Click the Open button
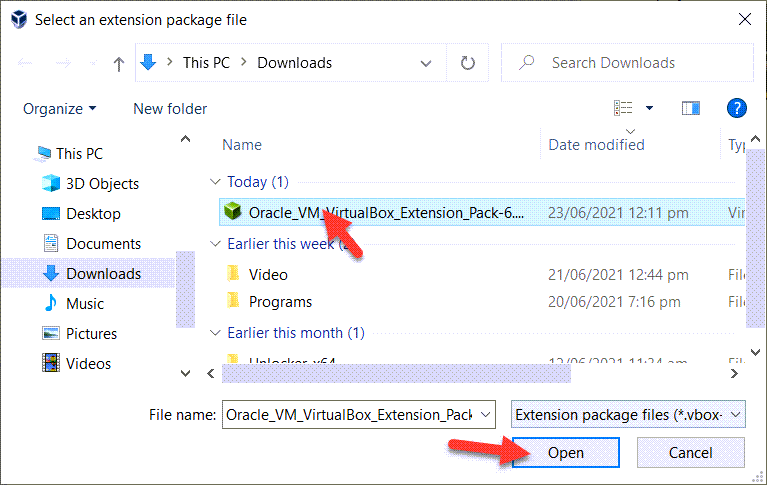 pyautogui.click(x=565, y=453)
